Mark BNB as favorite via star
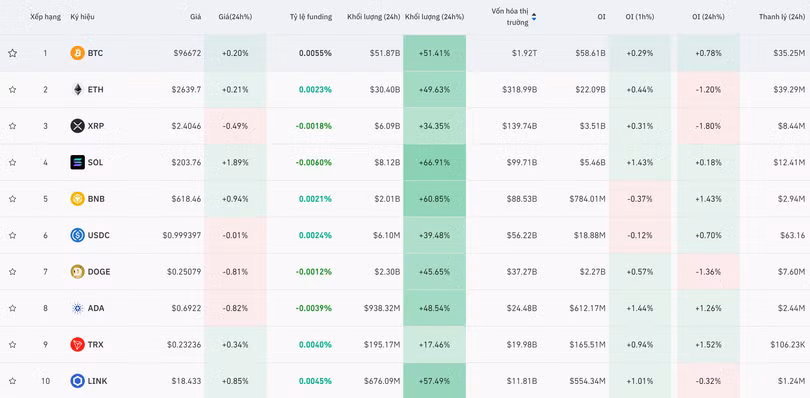810x398 pixels. tap(12, 199)
